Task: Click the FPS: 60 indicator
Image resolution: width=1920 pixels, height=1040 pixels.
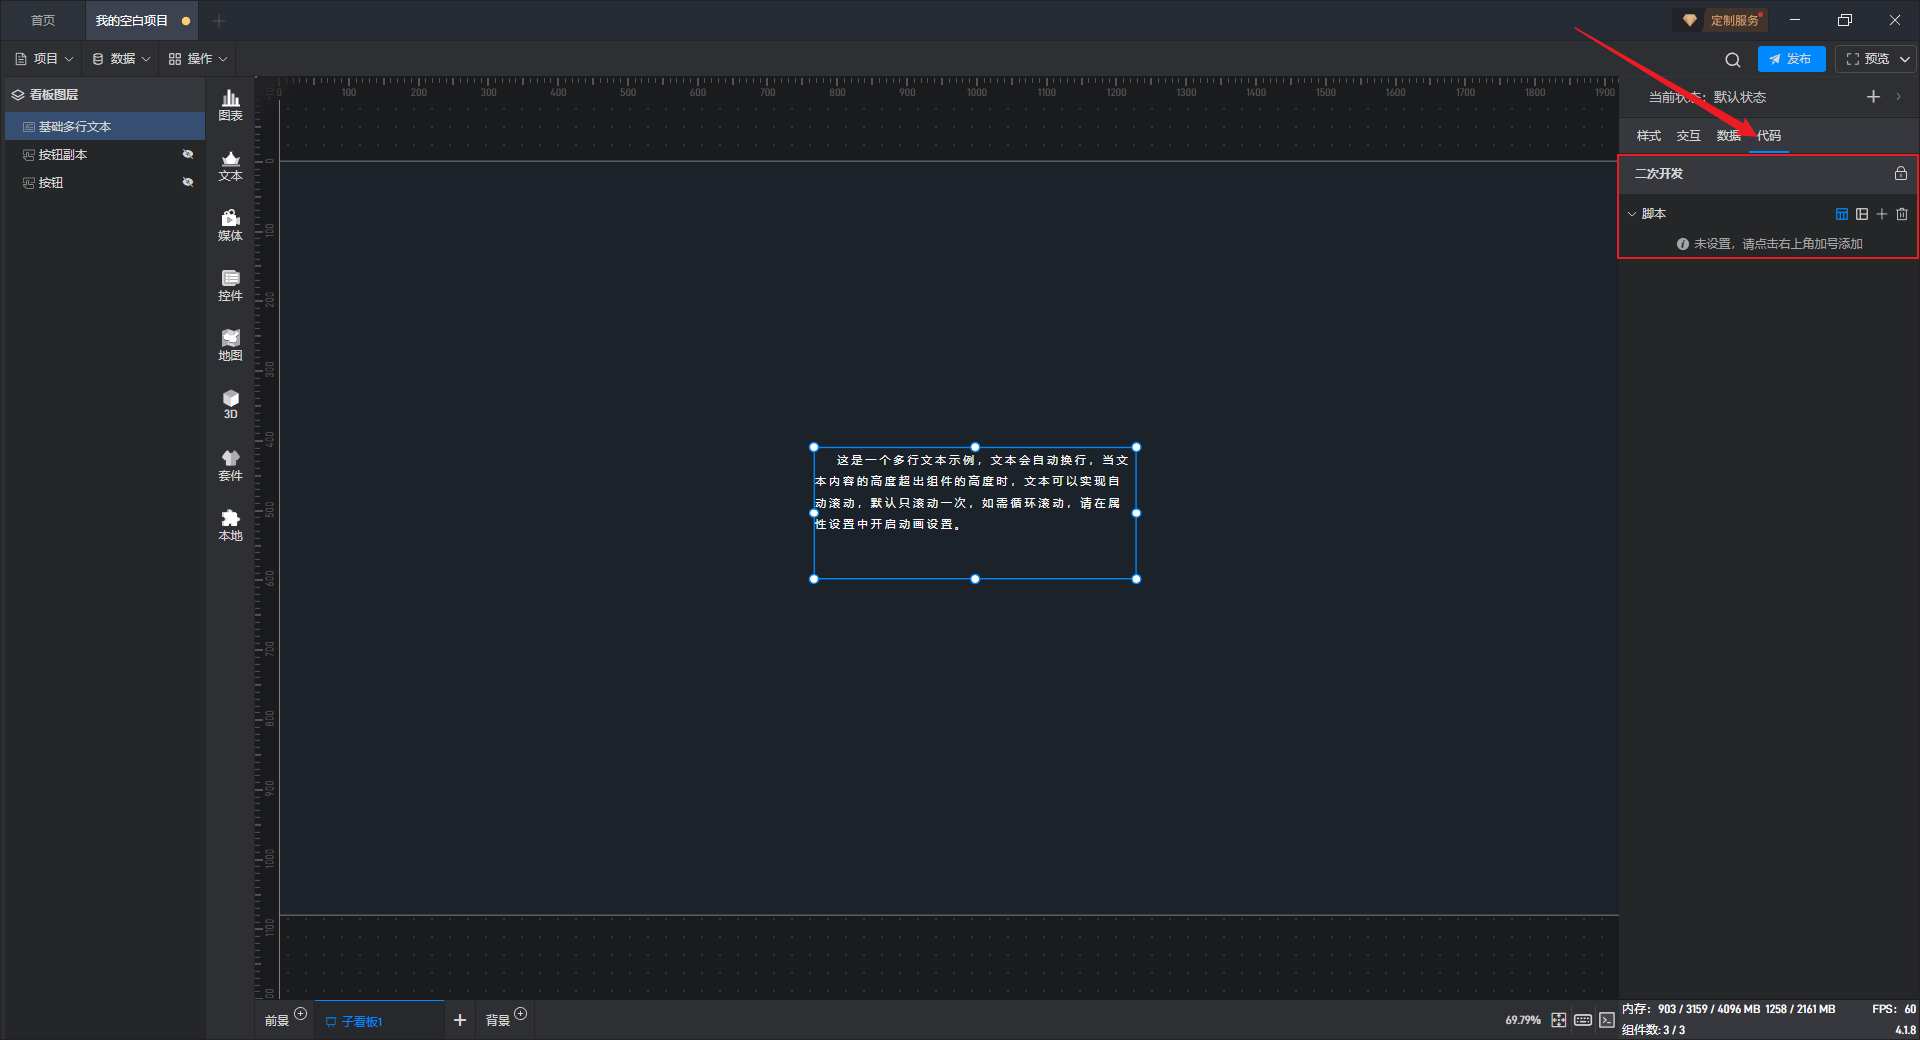Action: tap(1894, 1009)
